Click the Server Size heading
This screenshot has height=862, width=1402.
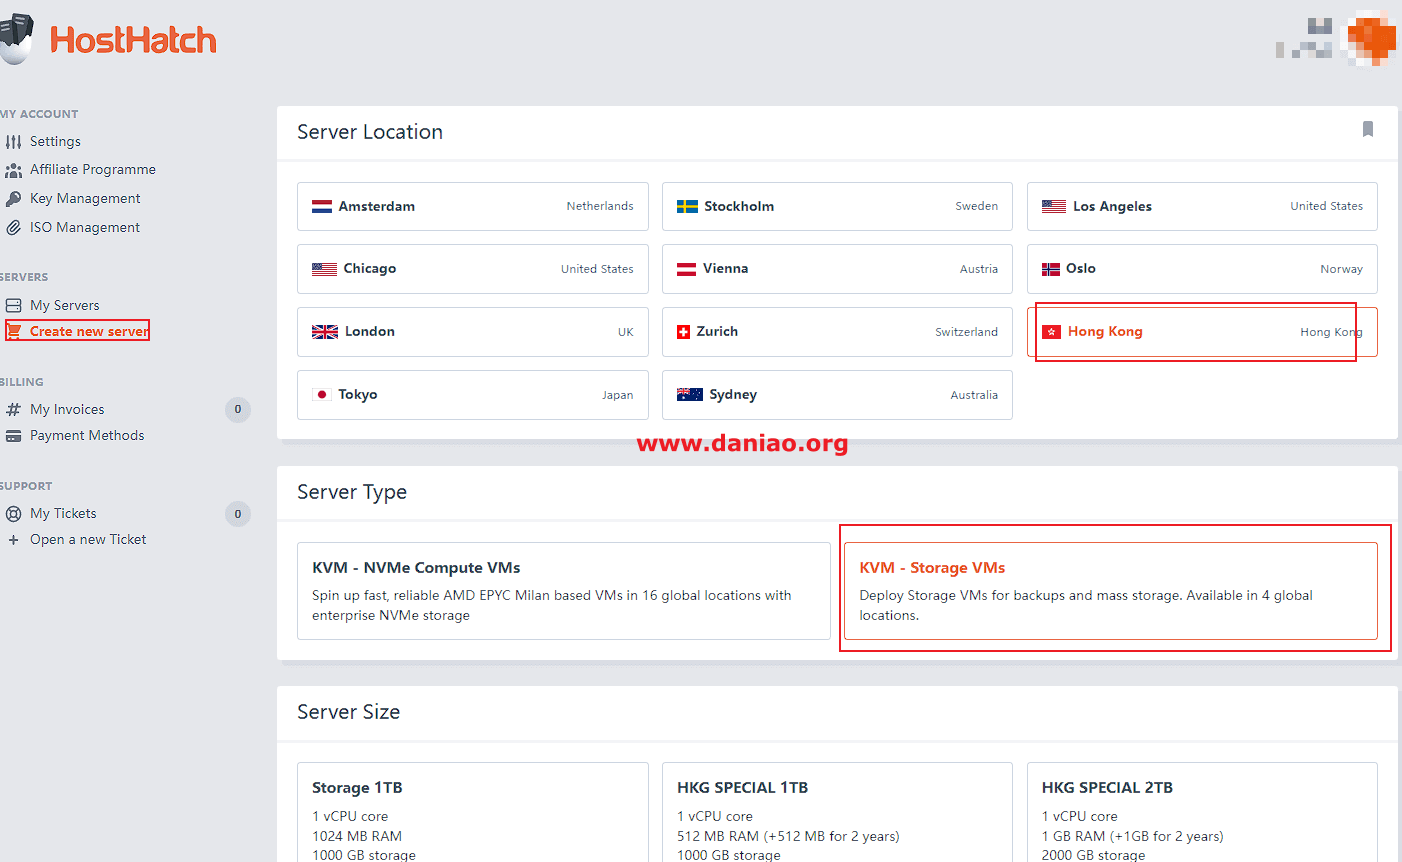click(349, 712)
